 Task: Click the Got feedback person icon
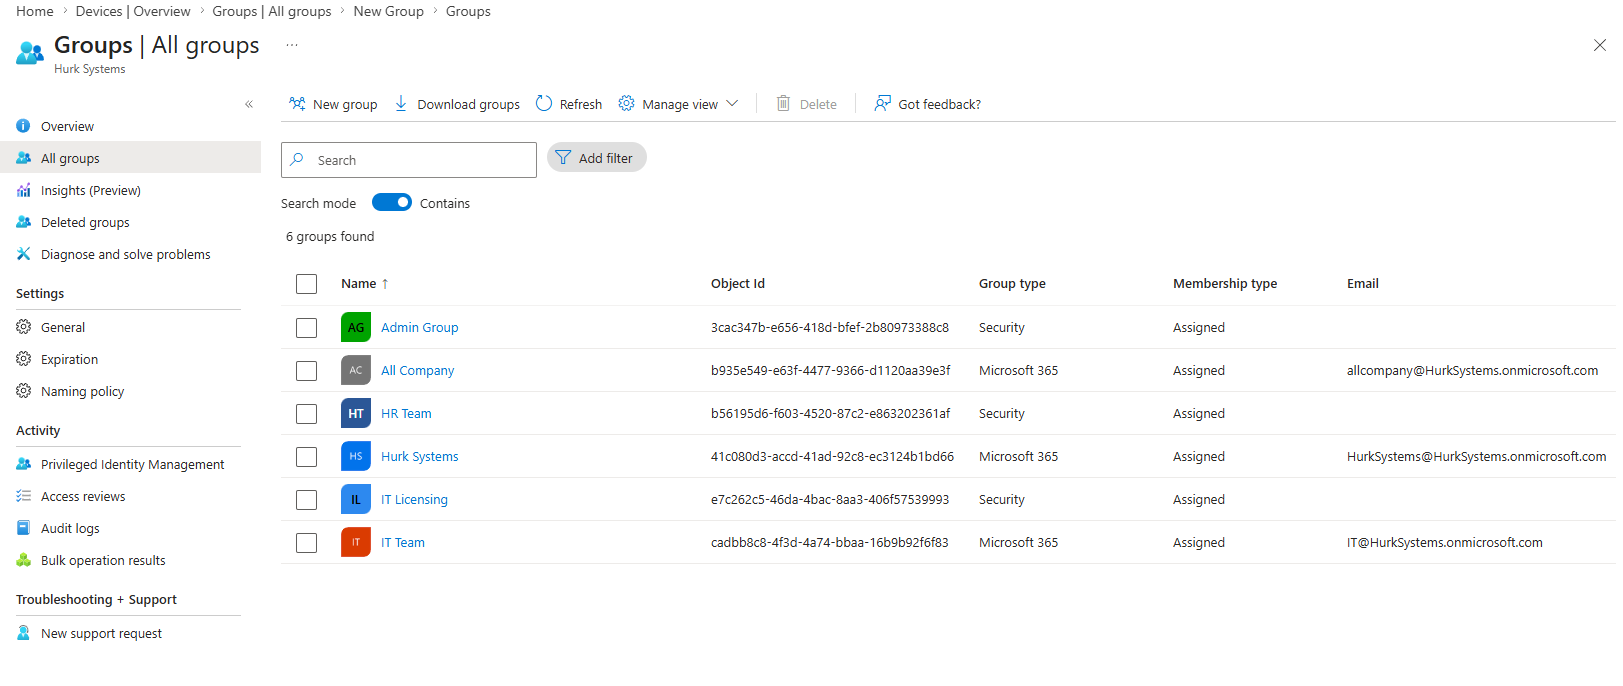tap(883, 104)
